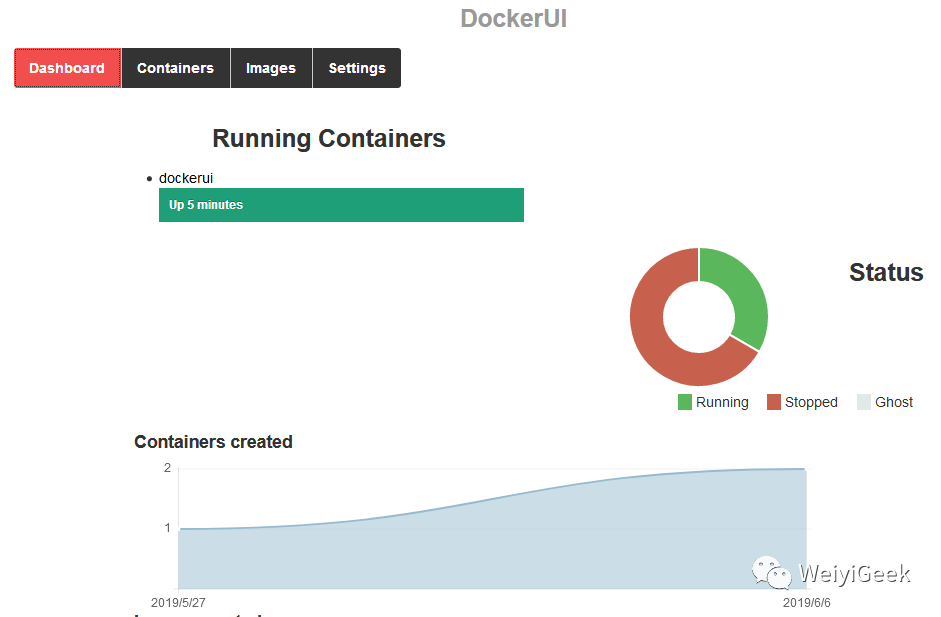941x617 pixels.
Task: Click the red Stopped legend swatch
Action: point(774,402)
